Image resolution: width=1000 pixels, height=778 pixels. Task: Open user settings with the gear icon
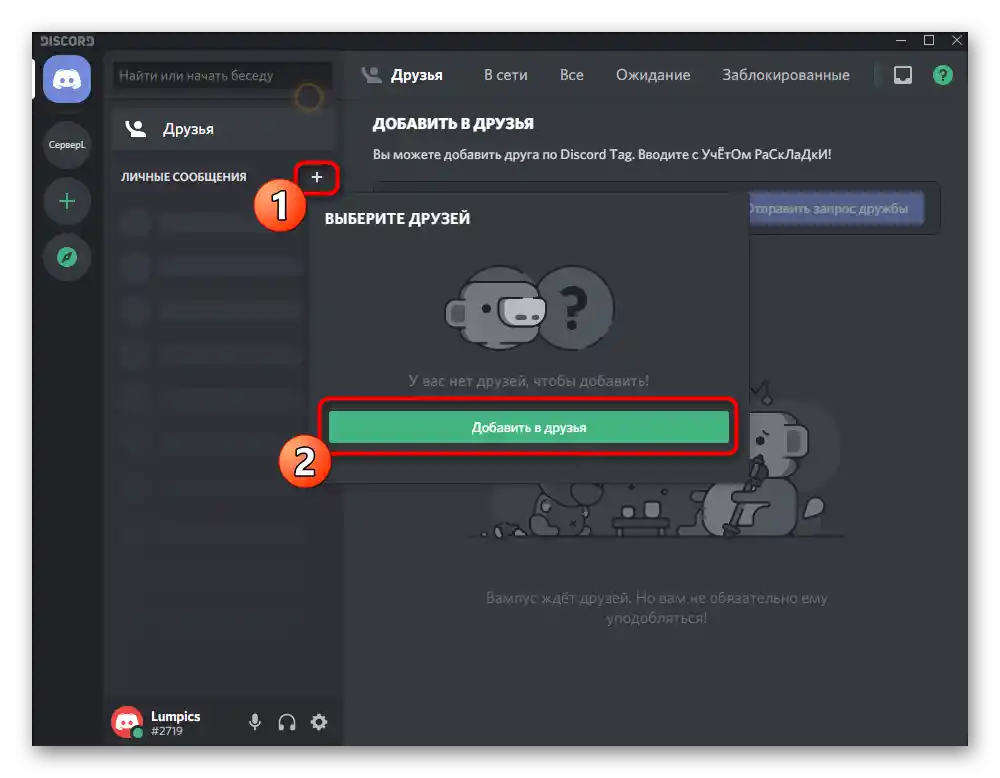tap(318, 722)
